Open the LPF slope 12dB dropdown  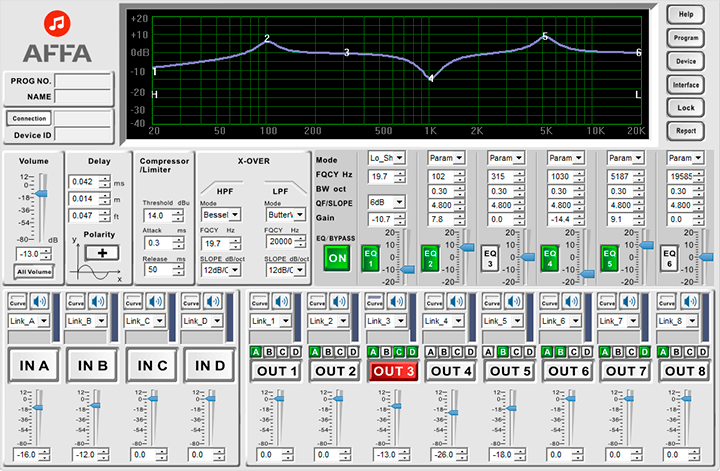click(286, 270)
